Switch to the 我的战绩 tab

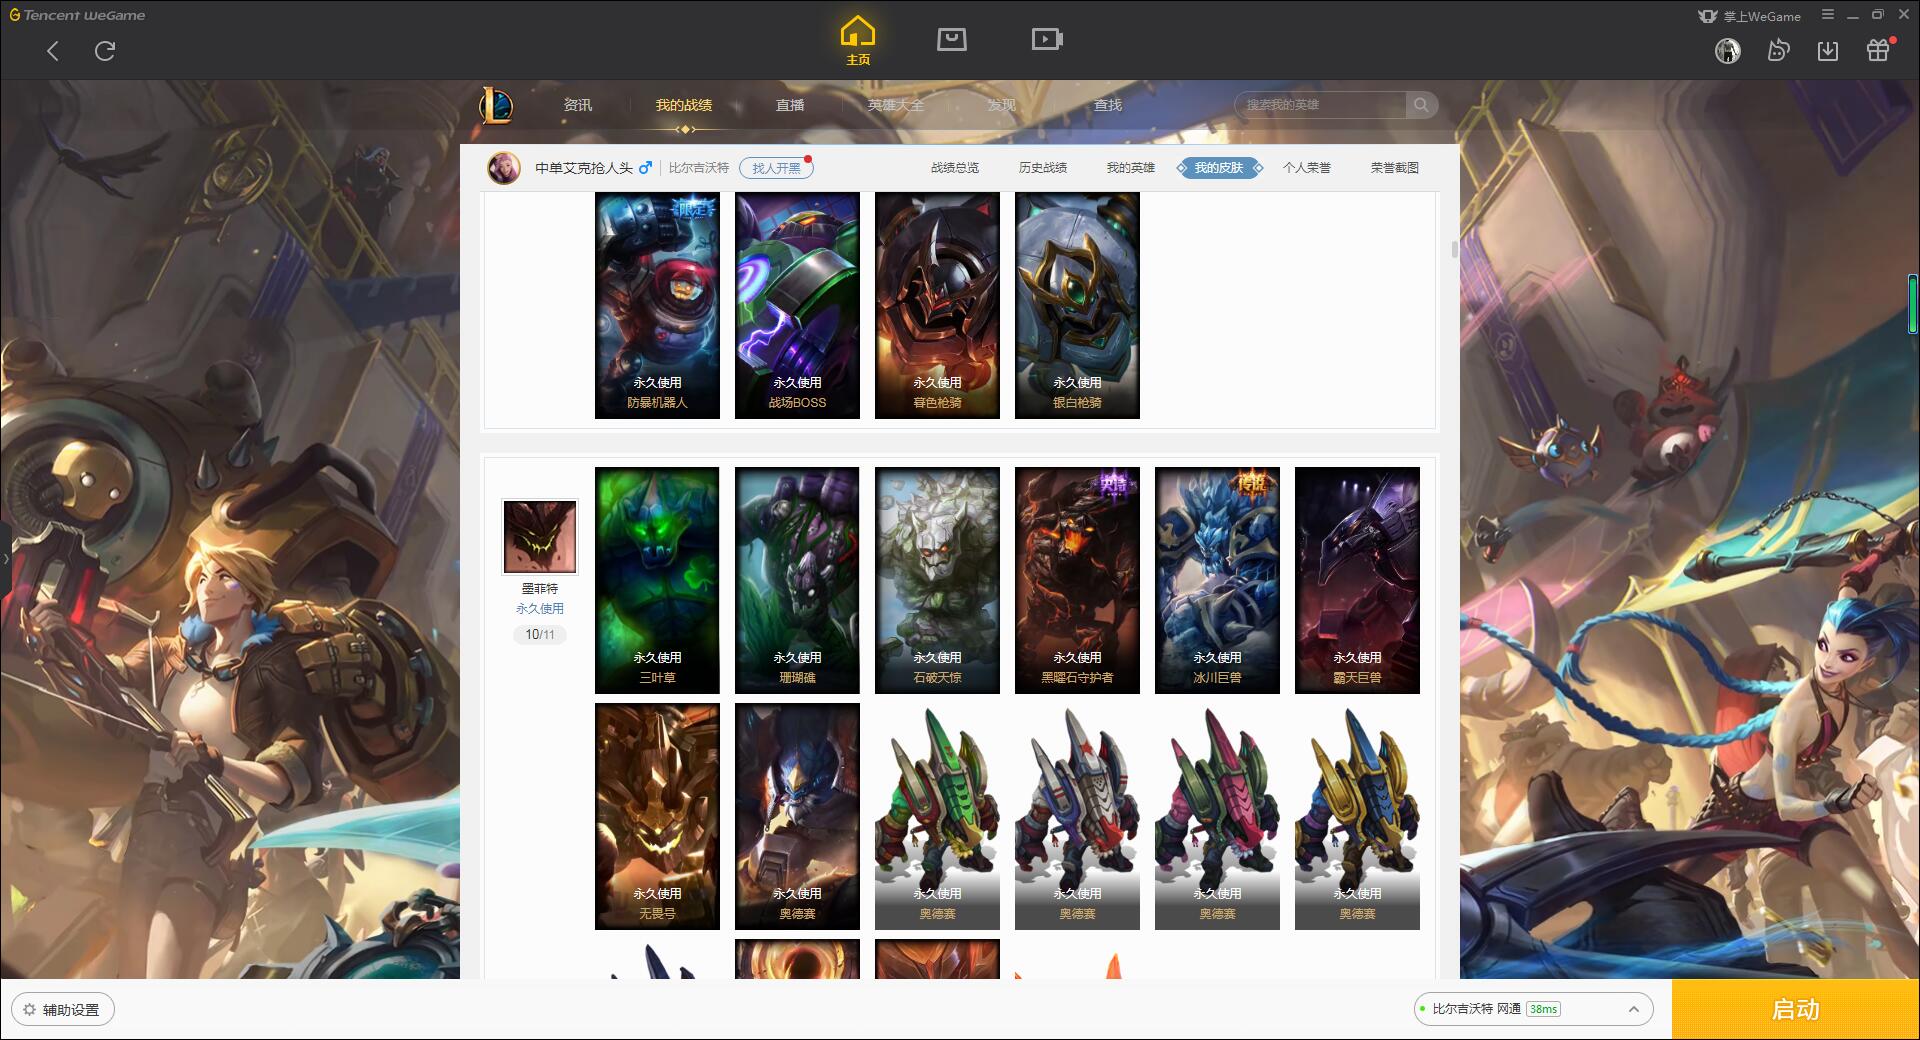pos(684,105)
